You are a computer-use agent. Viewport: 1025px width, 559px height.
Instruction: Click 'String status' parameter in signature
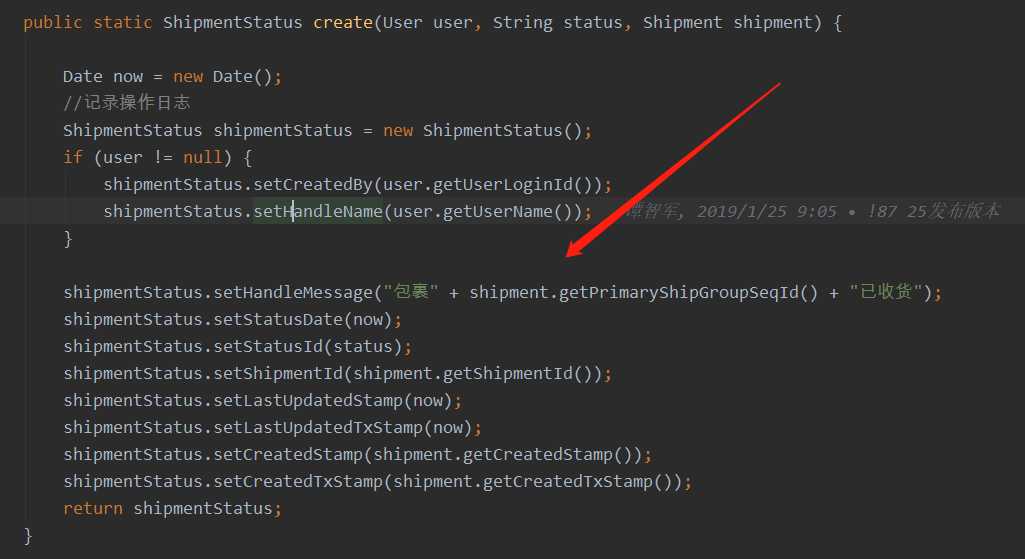pyautogui.click(x=557, y=22)
